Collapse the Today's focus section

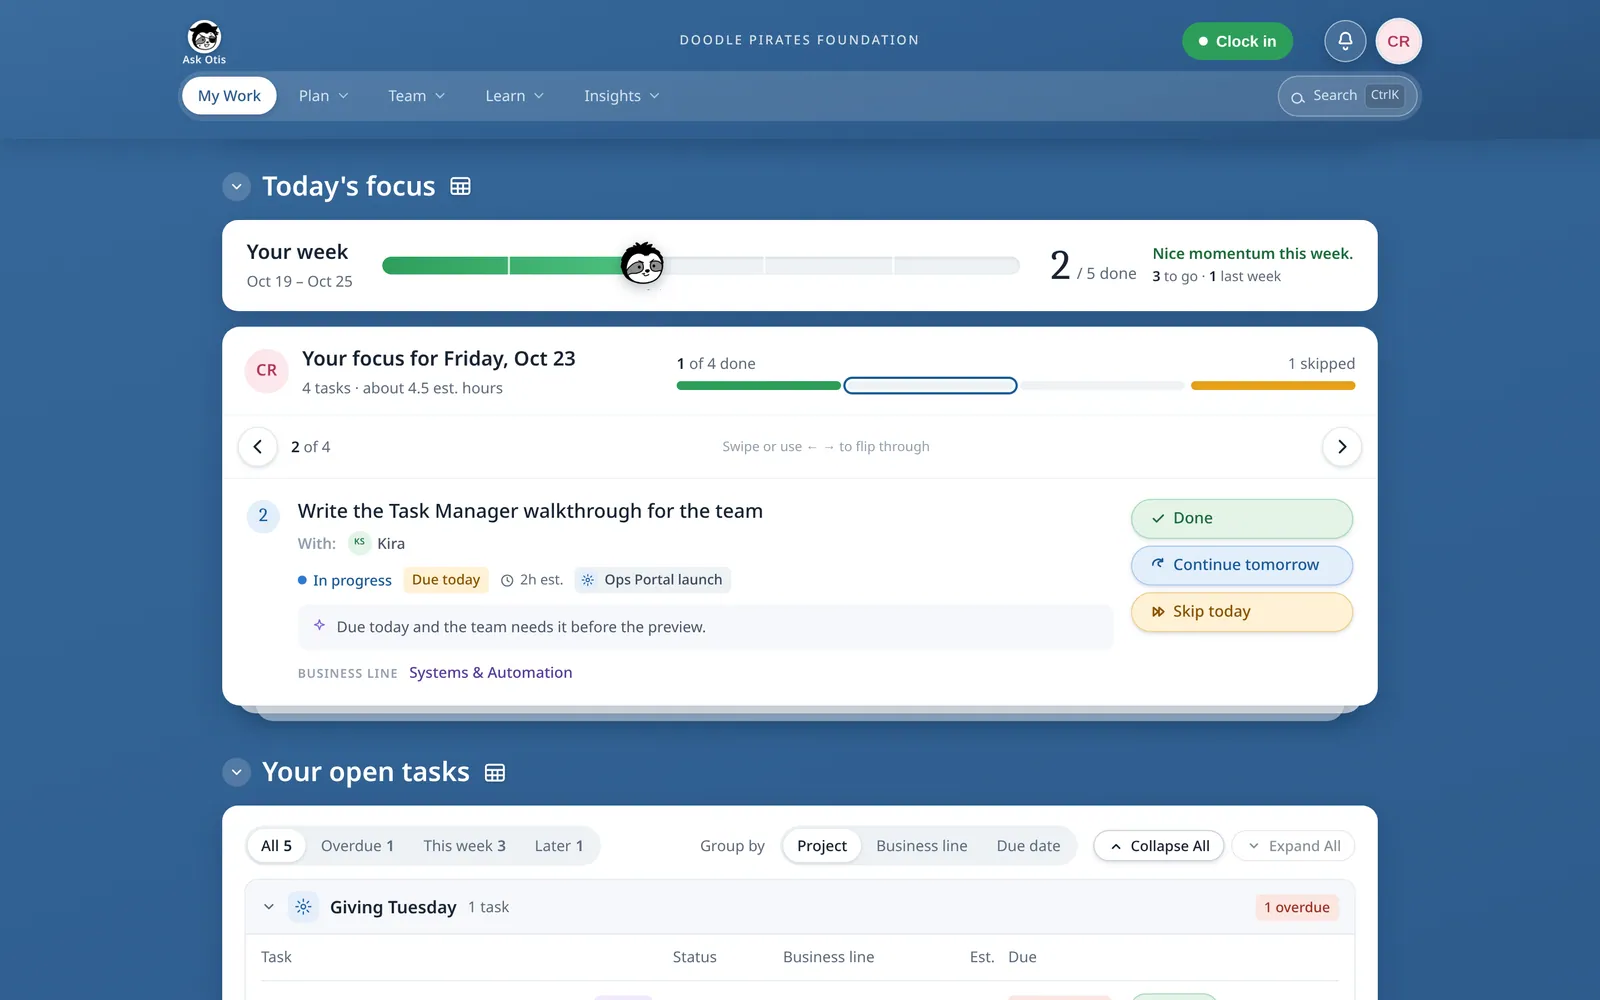237,187
